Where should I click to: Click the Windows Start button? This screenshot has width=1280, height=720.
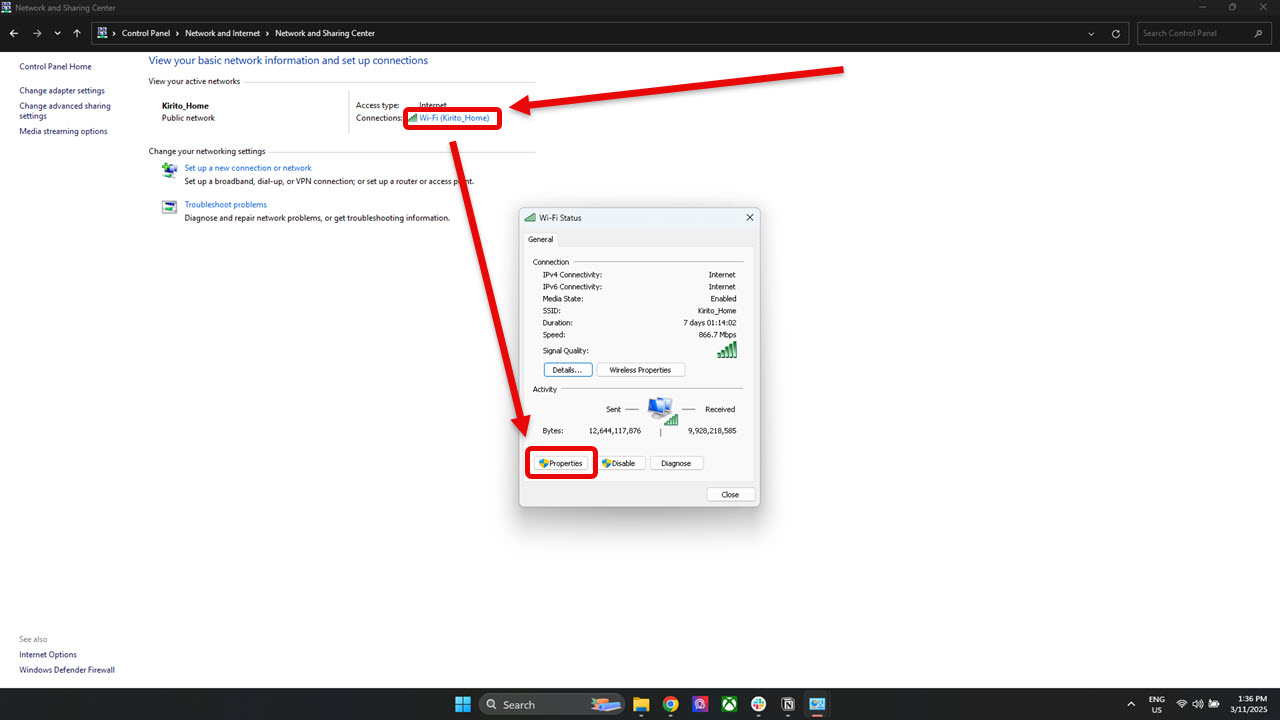pos(463,704)
